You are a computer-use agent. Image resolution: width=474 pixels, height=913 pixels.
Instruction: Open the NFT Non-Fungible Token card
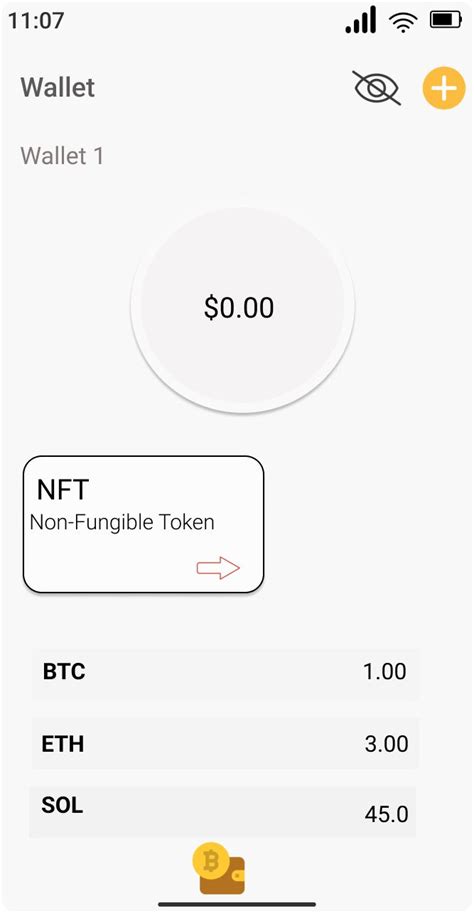[143, 524]
